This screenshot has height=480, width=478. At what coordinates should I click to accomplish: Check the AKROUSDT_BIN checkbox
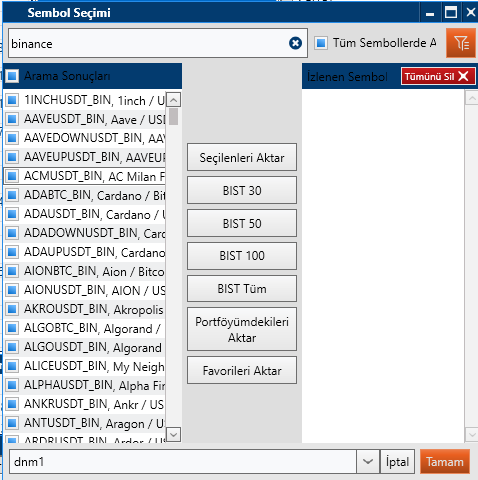12,309
